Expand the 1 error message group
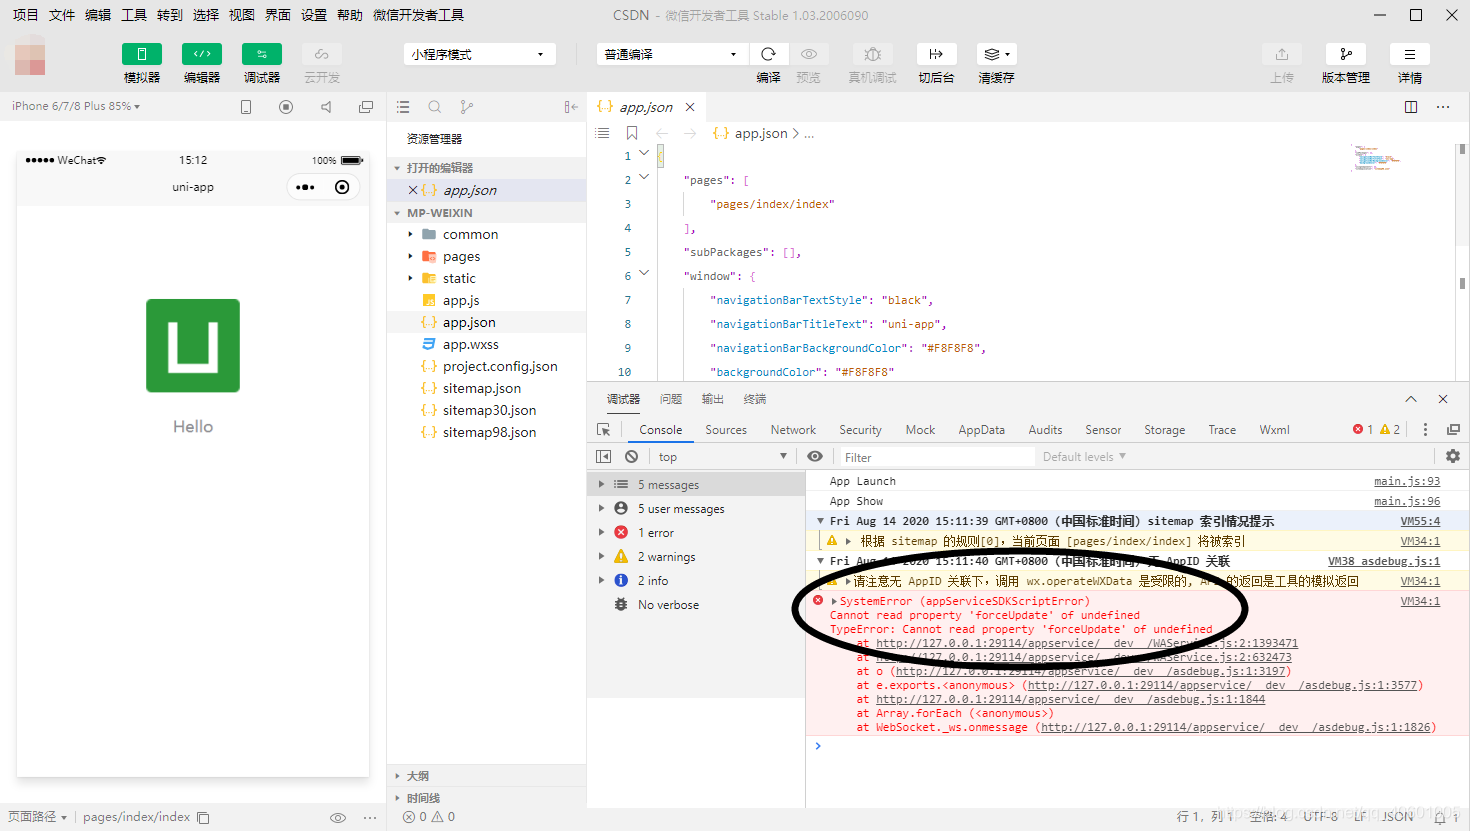This screenshot has height=831, width=1470. pyautogui.click(x=601, y=533)
